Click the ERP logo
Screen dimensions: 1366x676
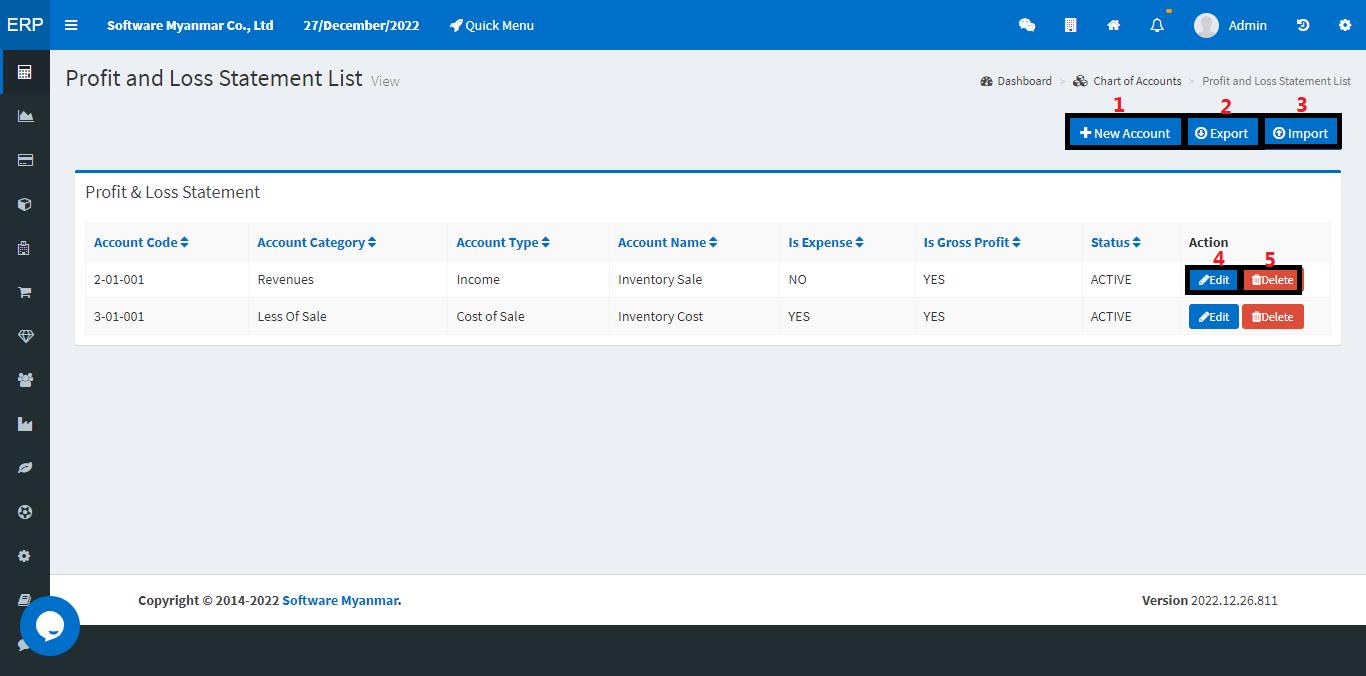[25, 25]
